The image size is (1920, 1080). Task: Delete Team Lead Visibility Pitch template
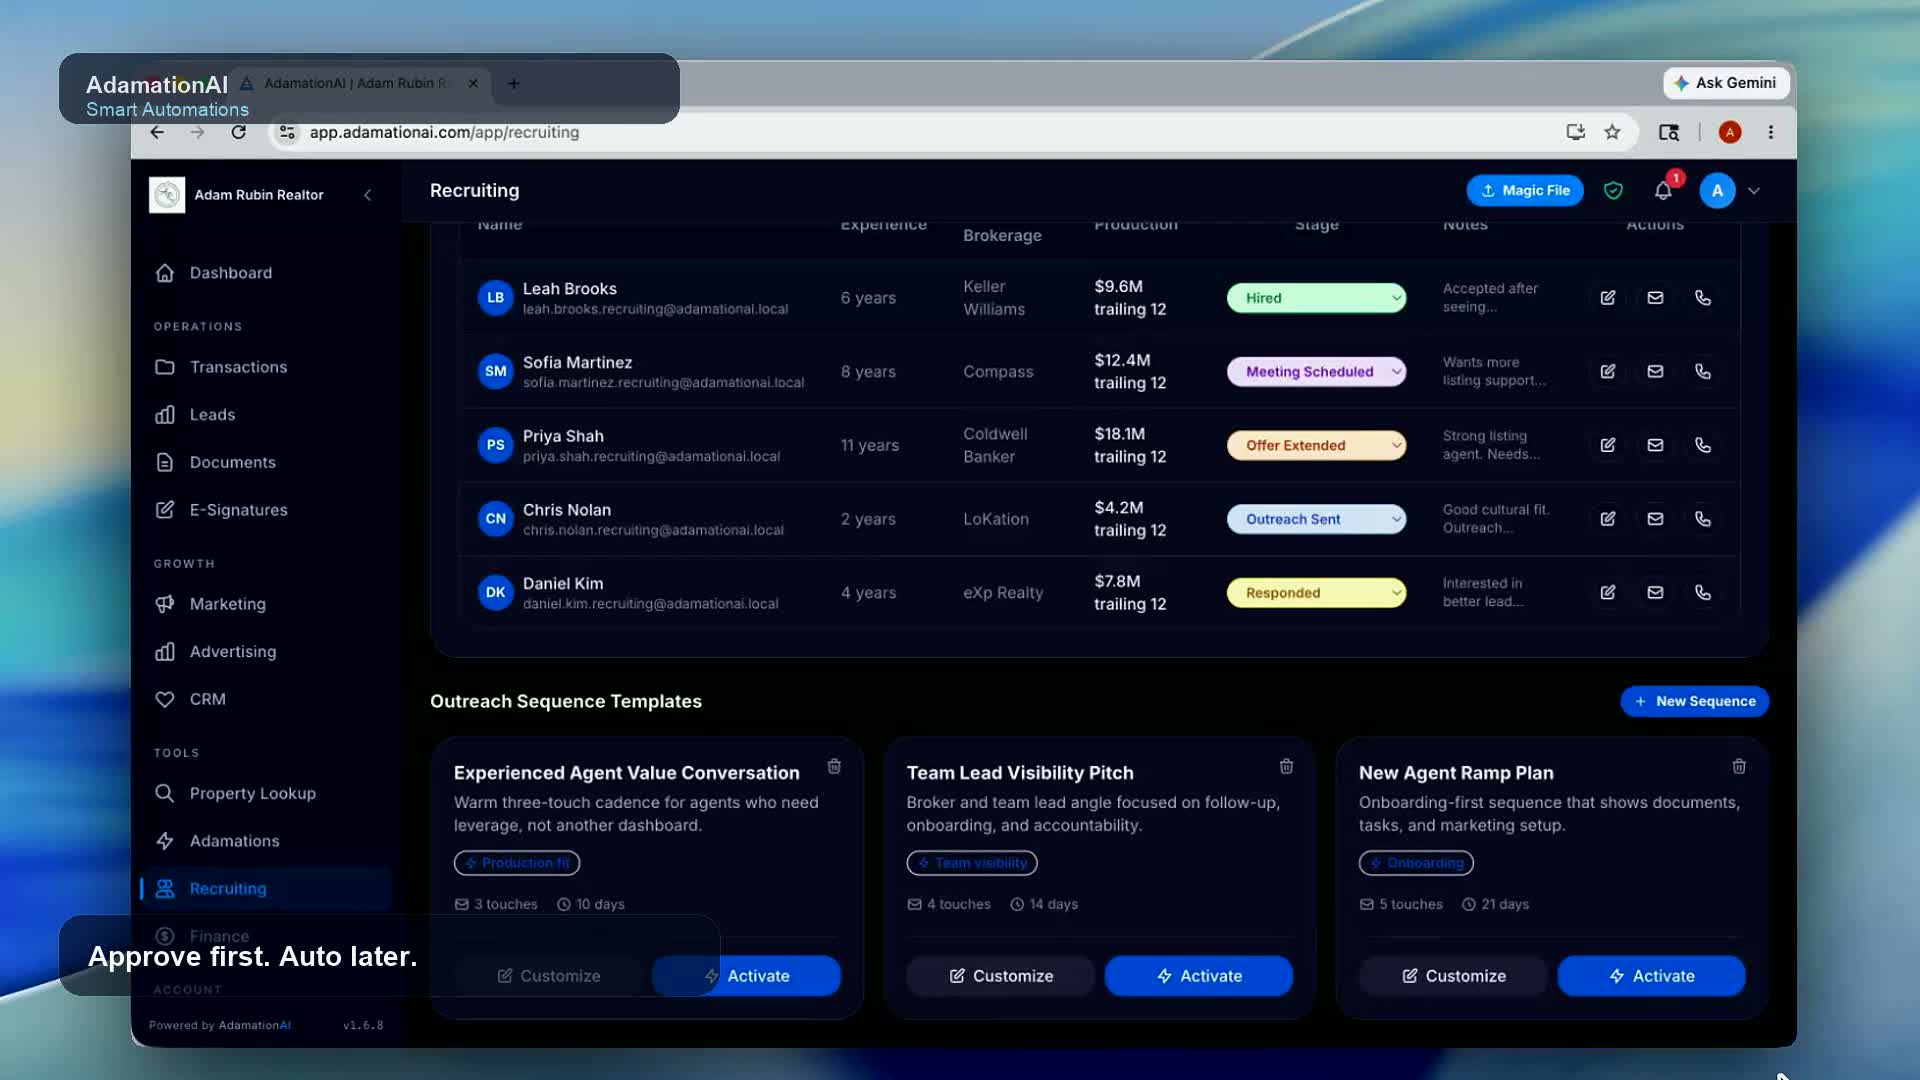1286,767
